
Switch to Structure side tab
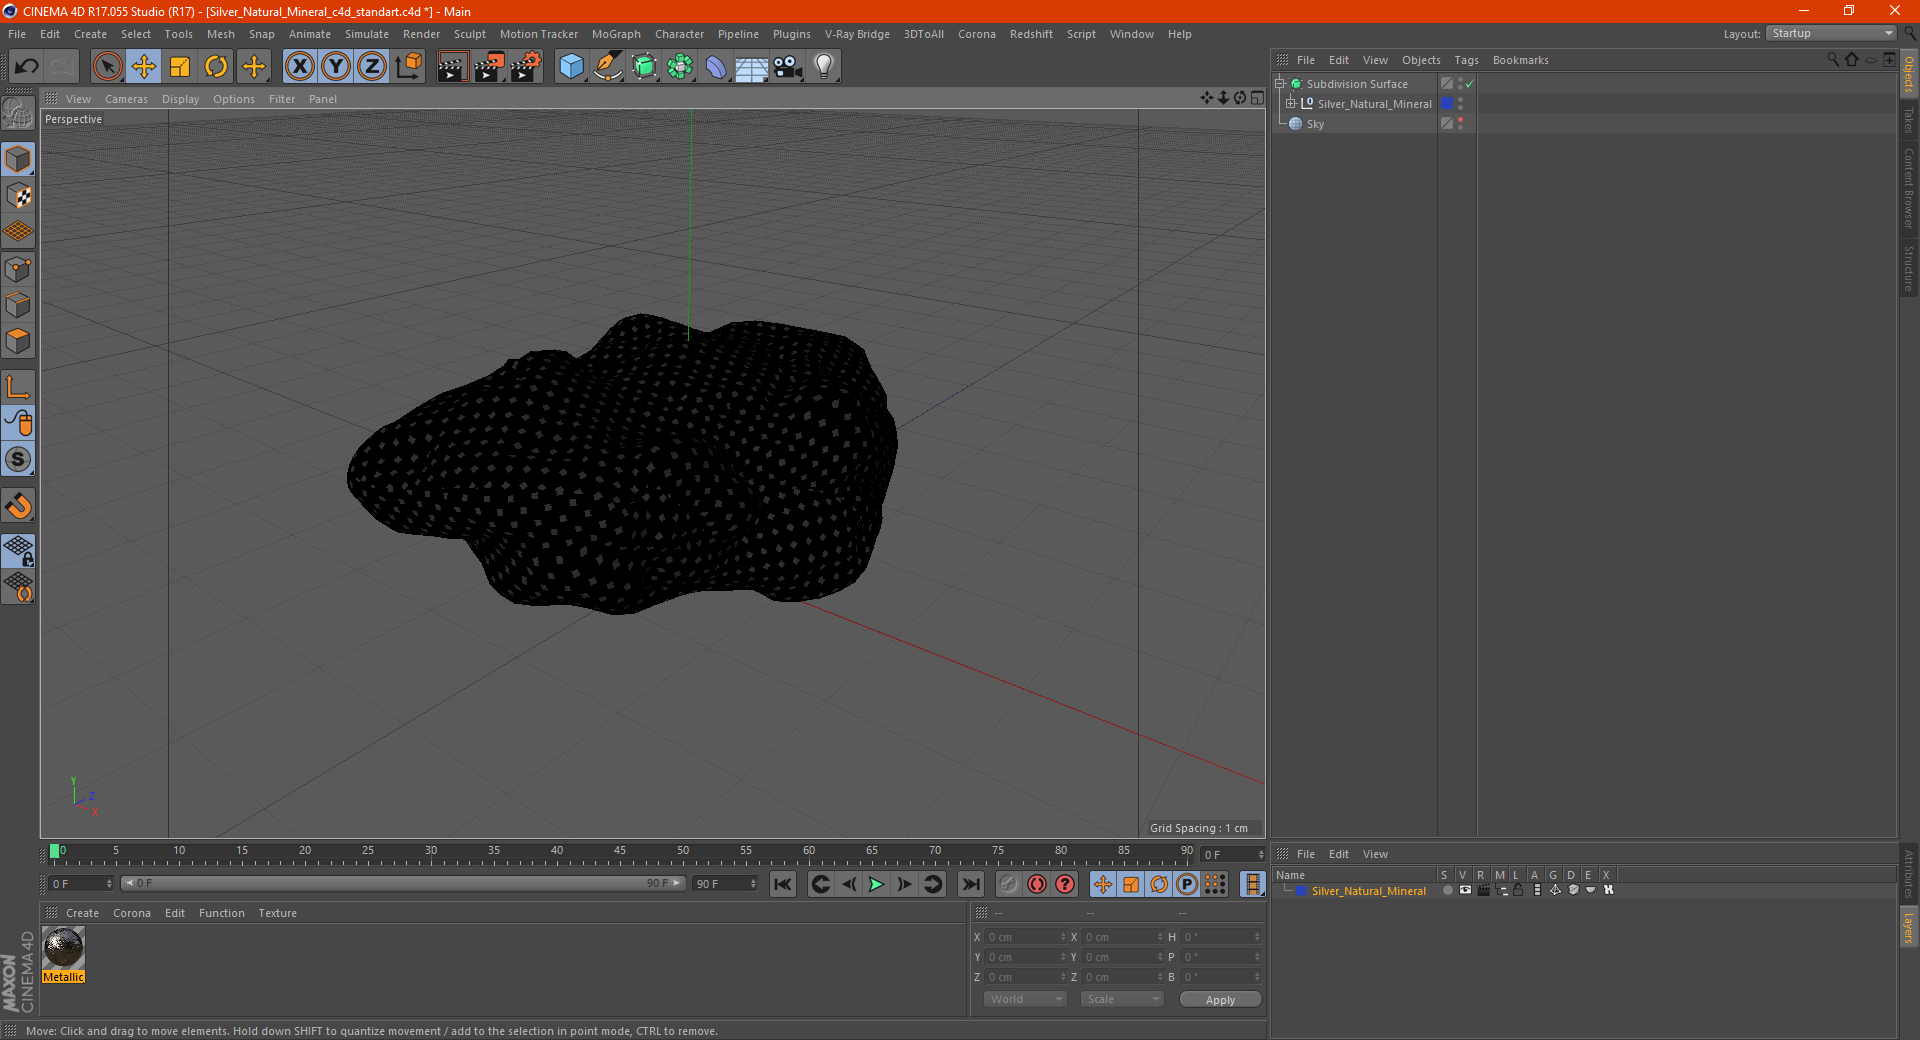tap(1908, 268)
